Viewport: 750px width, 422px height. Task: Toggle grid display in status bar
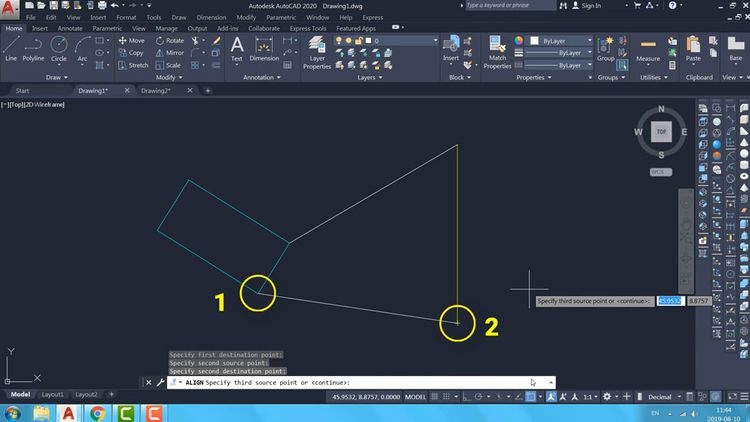click(x=435, y=397)
